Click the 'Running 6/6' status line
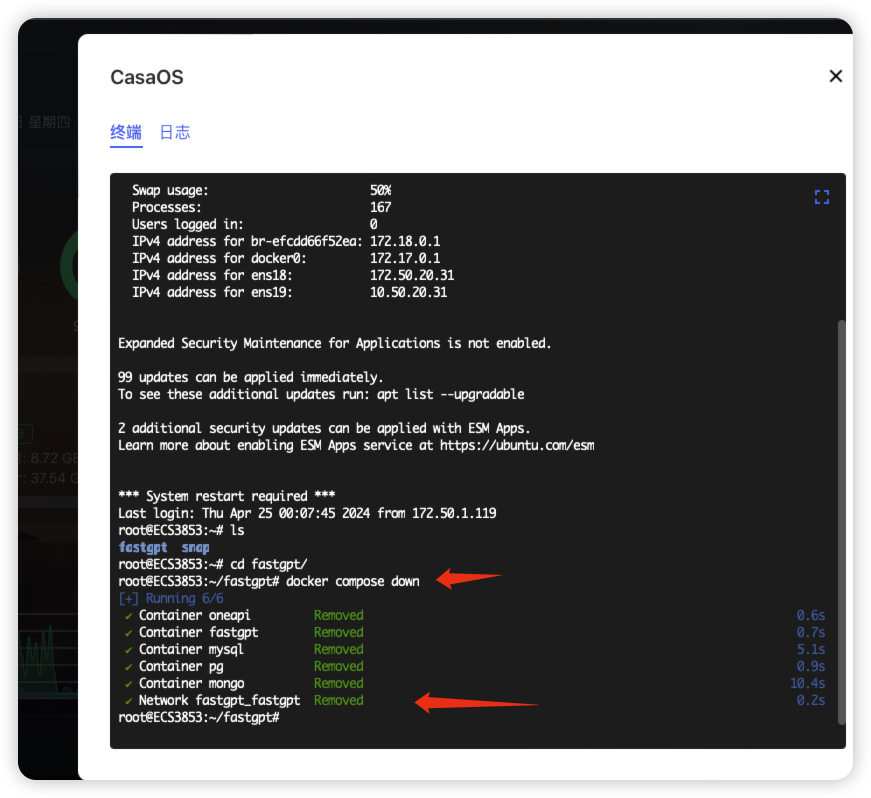The width and height of the screenshot is (871, 798). click(x=171, y=599)
